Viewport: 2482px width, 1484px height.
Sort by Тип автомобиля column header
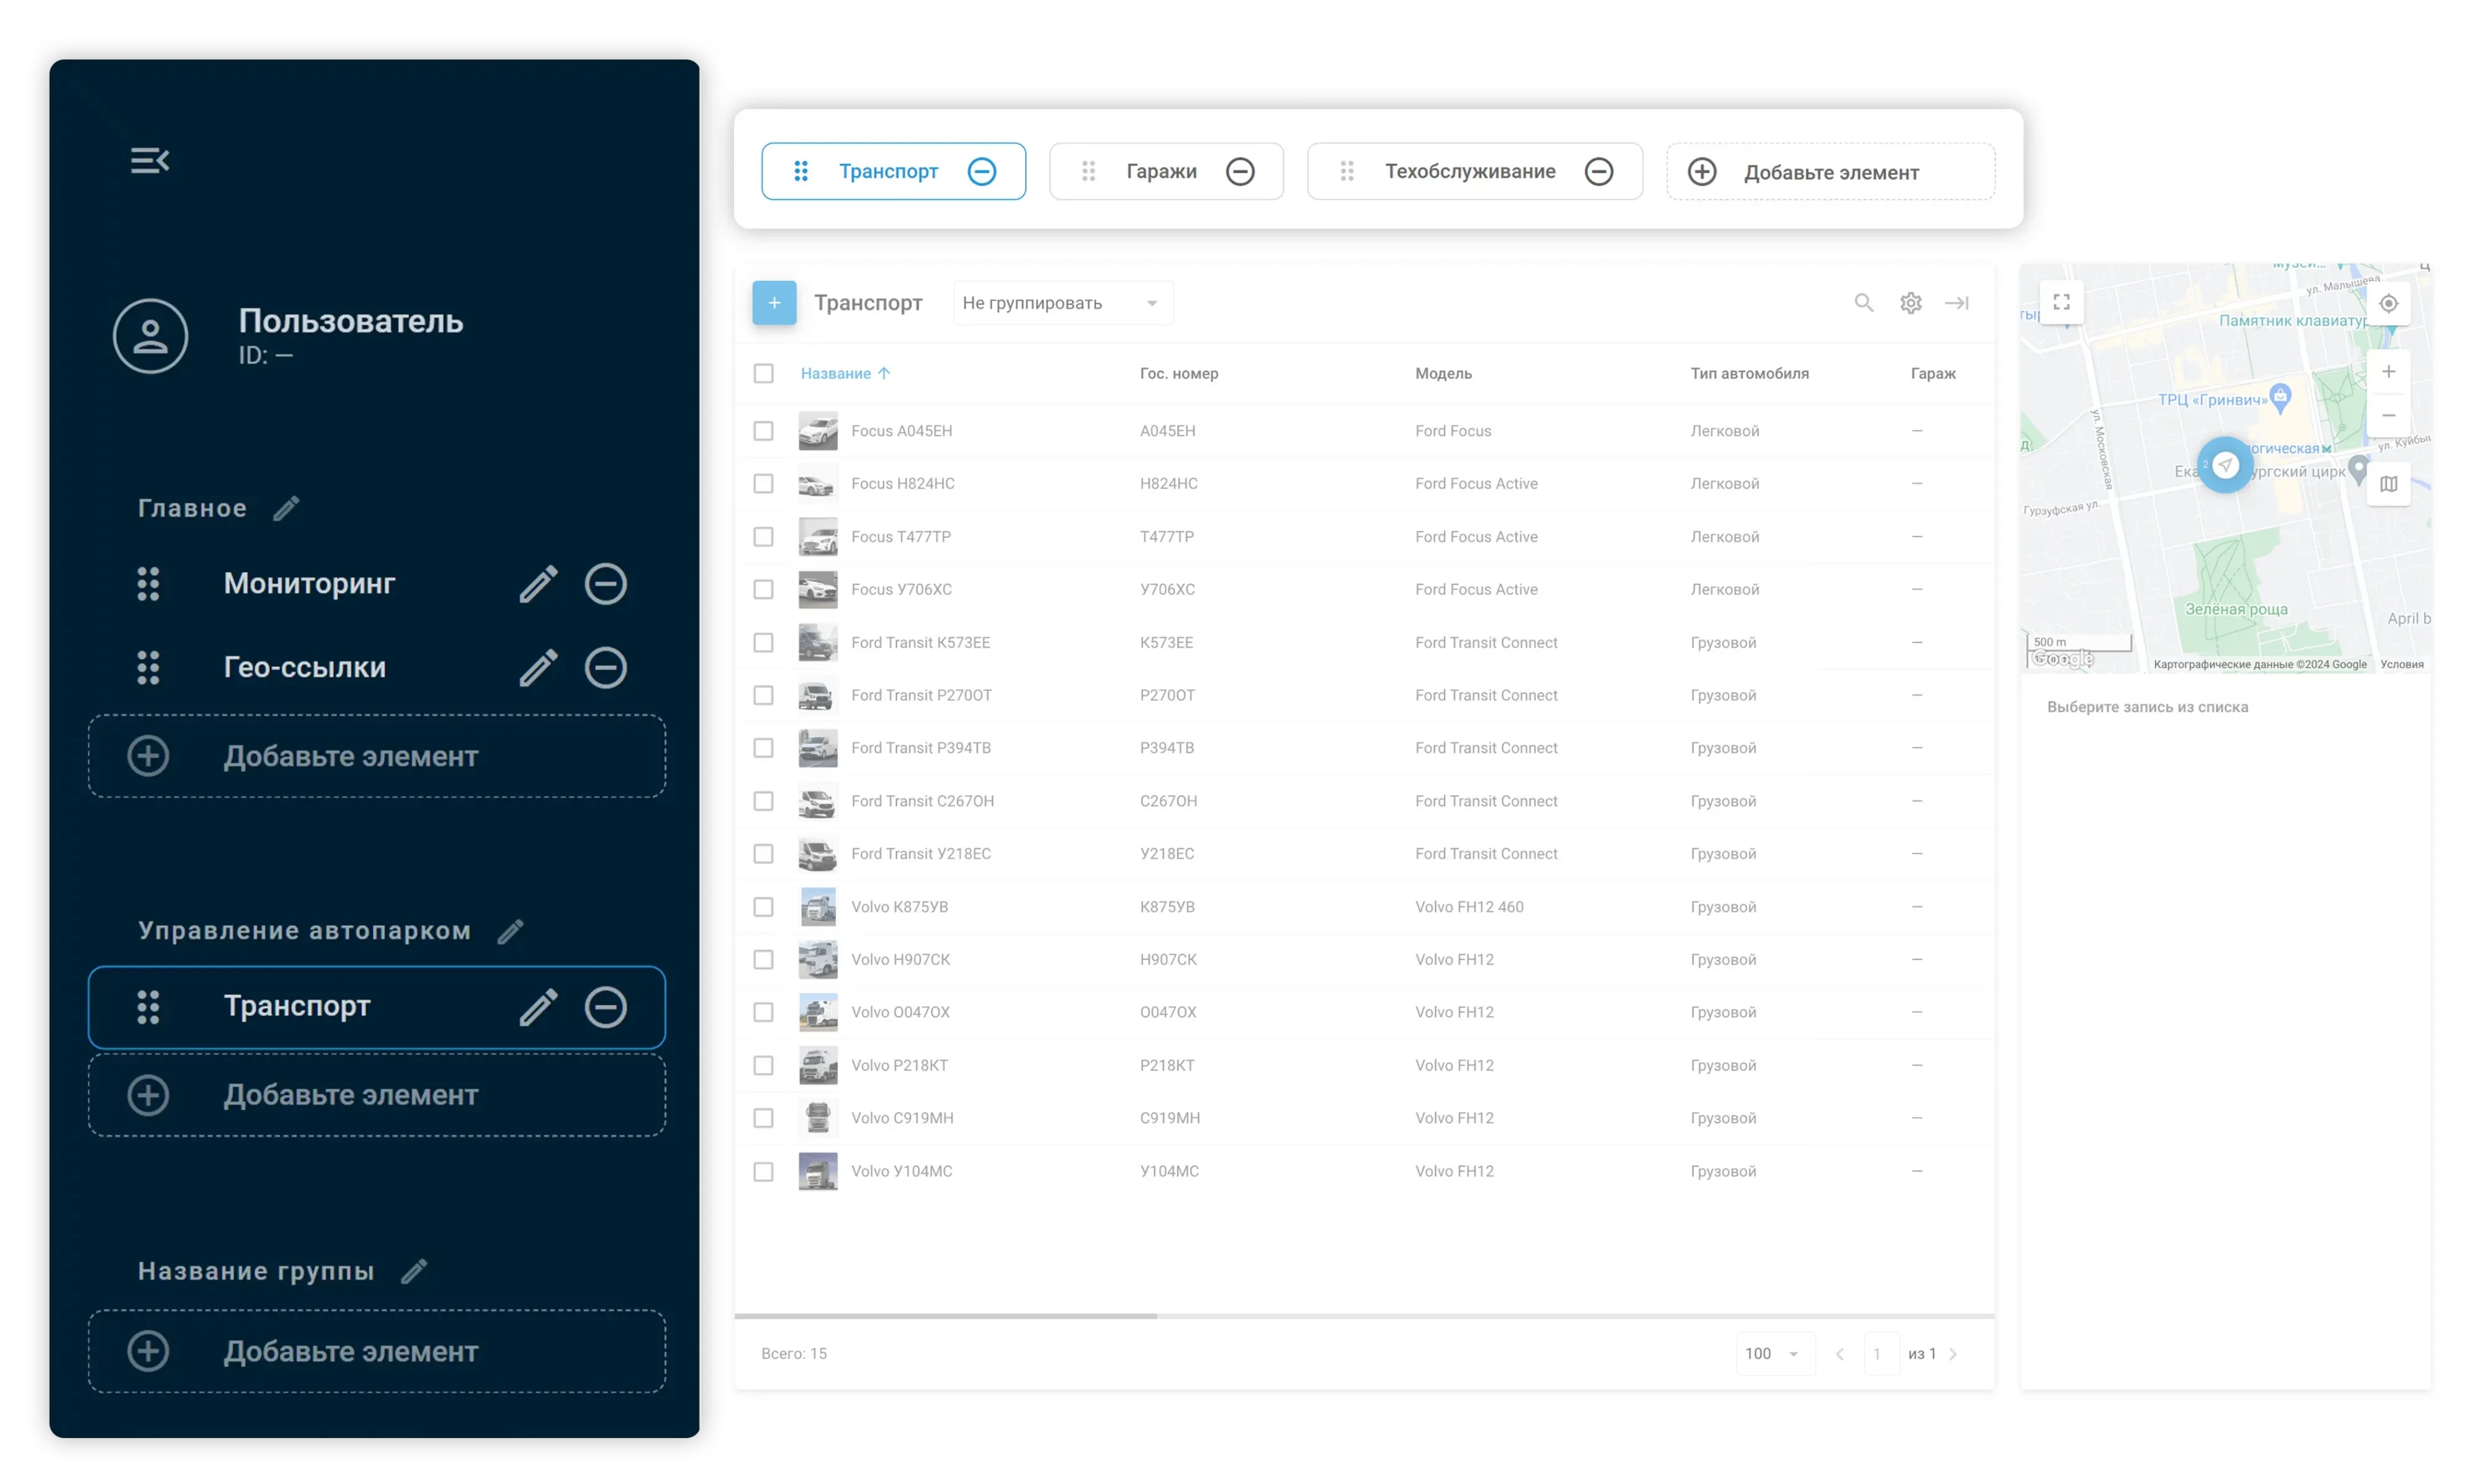pyautogui.click(x=1749, y=373)
